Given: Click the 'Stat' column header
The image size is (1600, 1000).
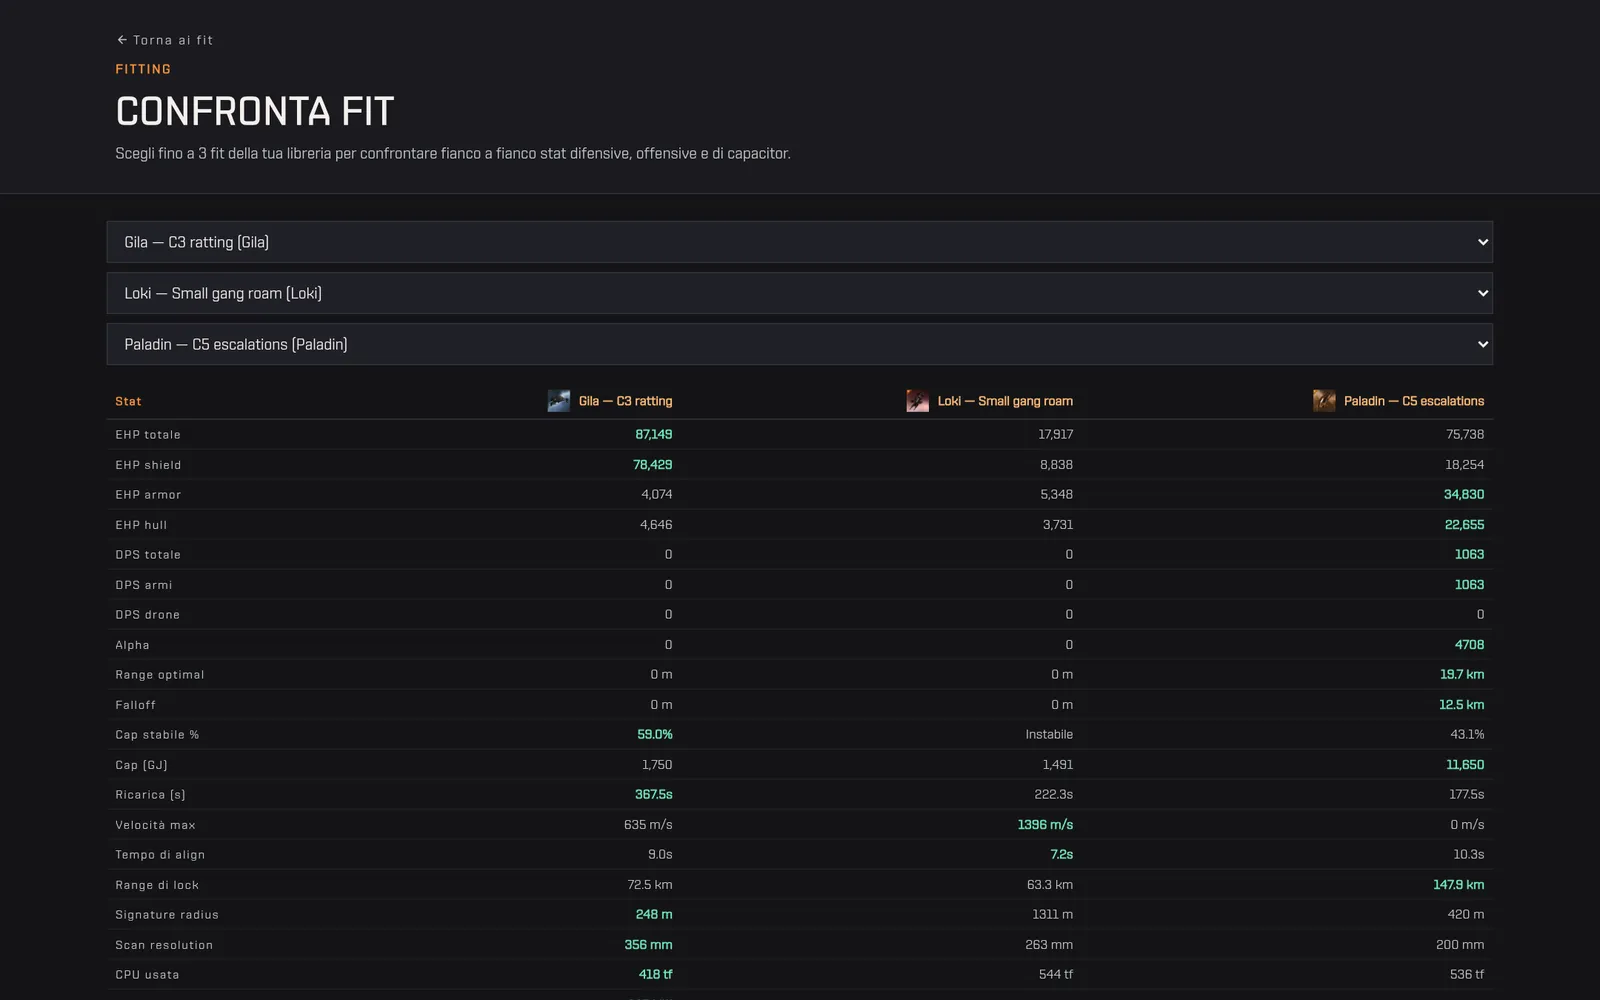Looking at the screenshot, I should [x=128, y=401].
